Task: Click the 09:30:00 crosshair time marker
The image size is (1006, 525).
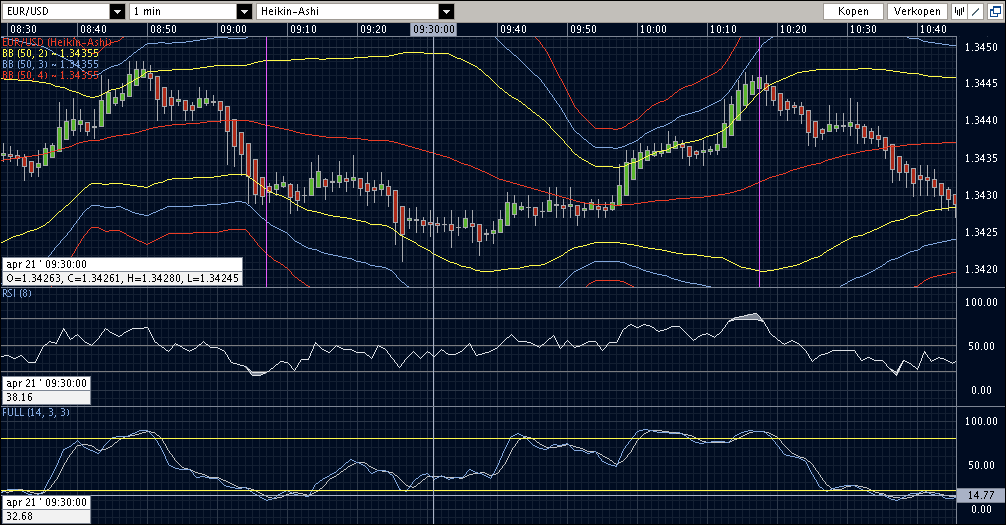Action: click(434, 30)
